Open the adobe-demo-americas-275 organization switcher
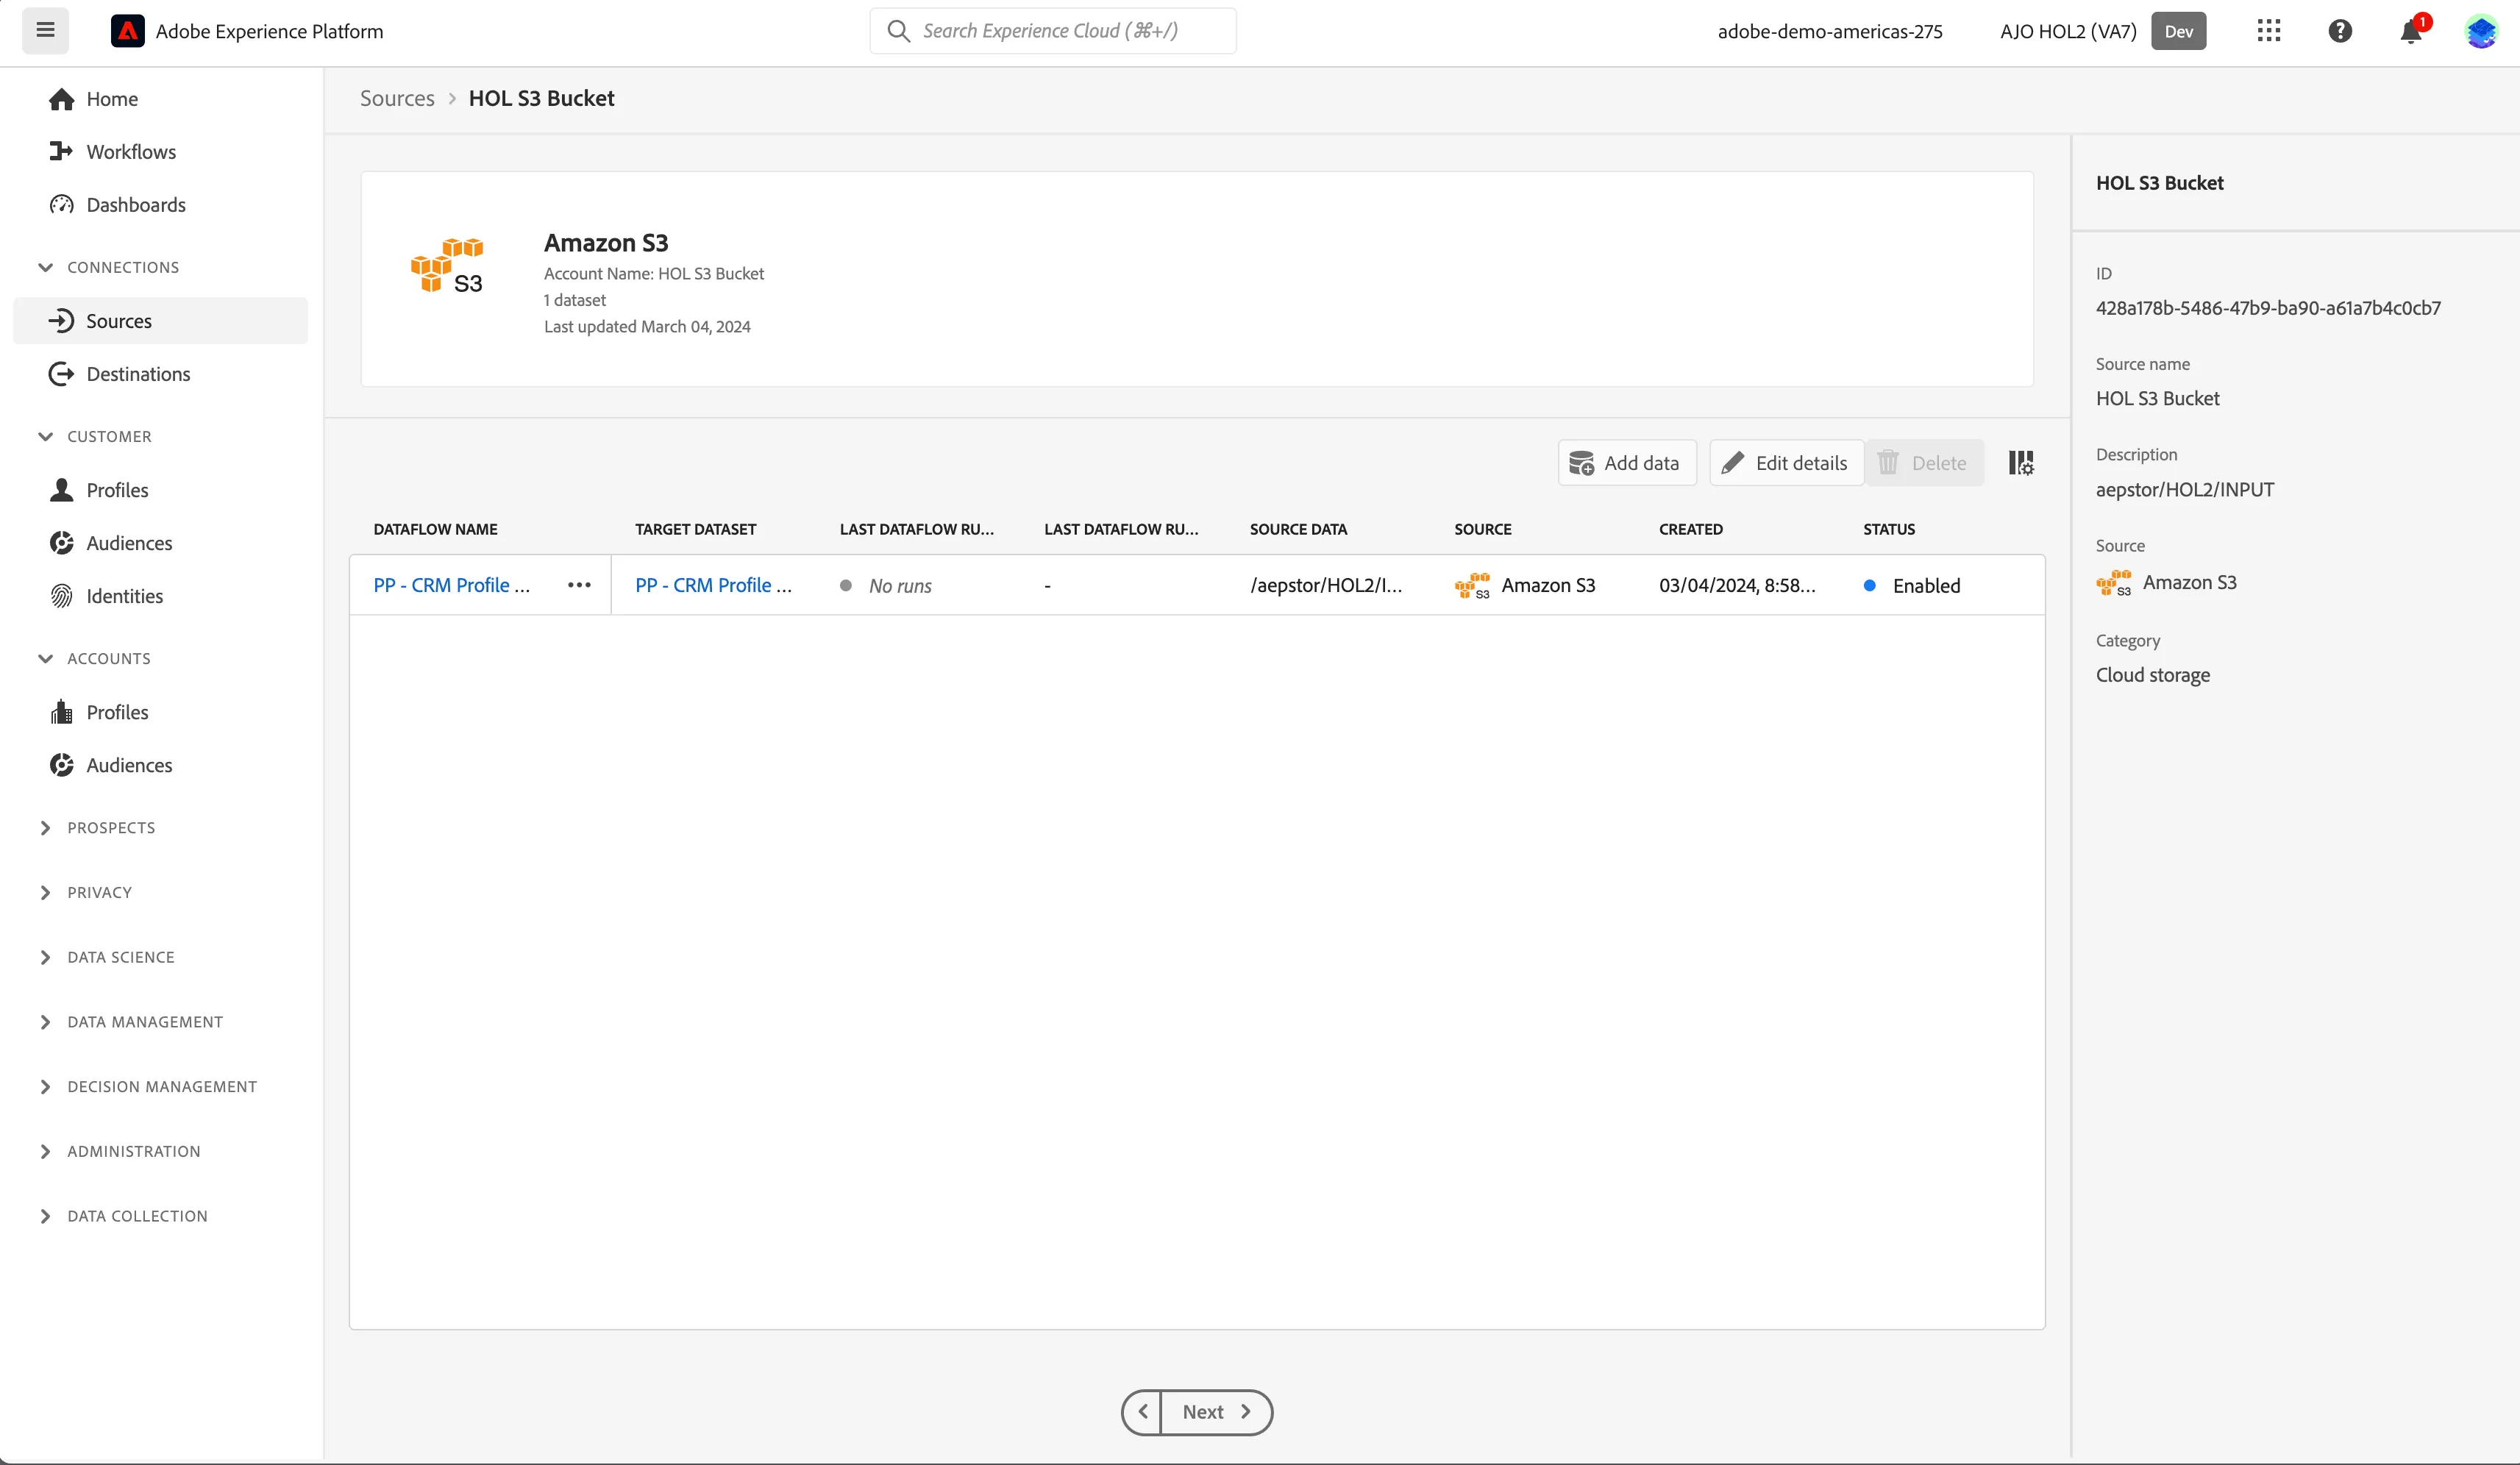The height and width of the screenshot is (1465, 2520). coord(1830,31)
